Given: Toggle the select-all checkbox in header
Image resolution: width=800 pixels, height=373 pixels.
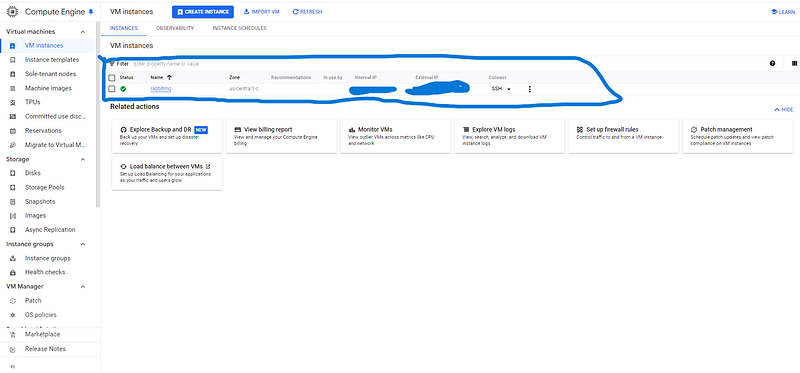Looking at the screenshot, I should [112, 78].
